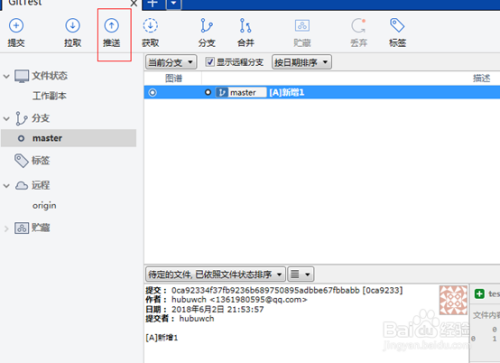The image size is (500, 363).
Task: Open the list view mode dropdown
Action: (301, 274)
